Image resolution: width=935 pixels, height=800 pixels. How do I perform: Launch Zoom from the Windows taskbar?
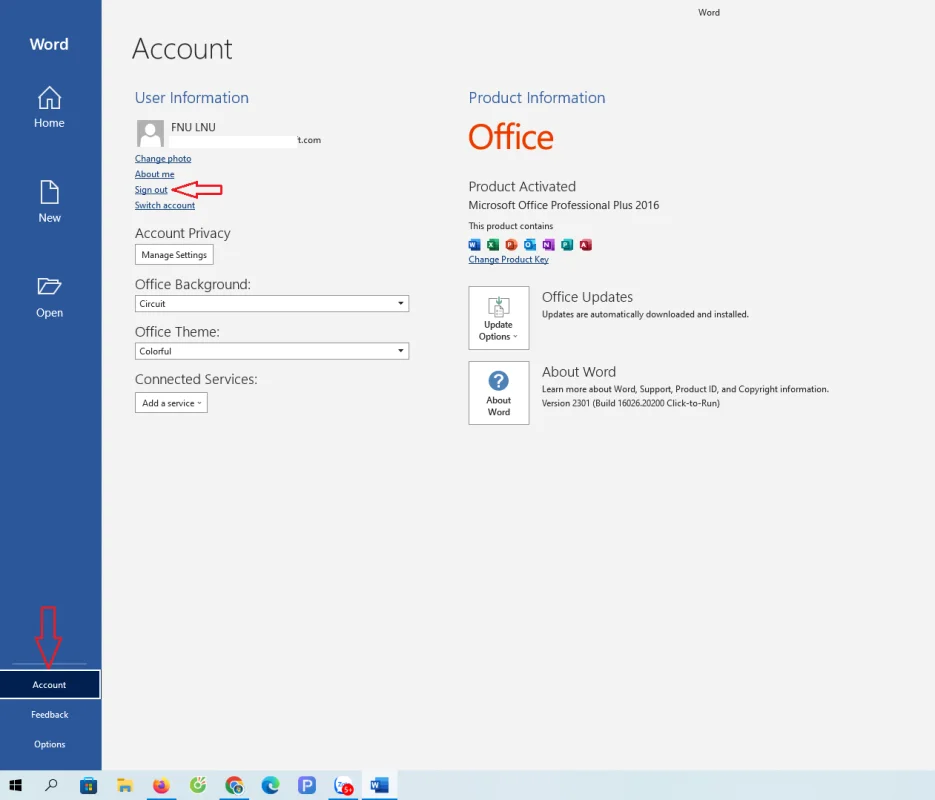click(343, 785)
